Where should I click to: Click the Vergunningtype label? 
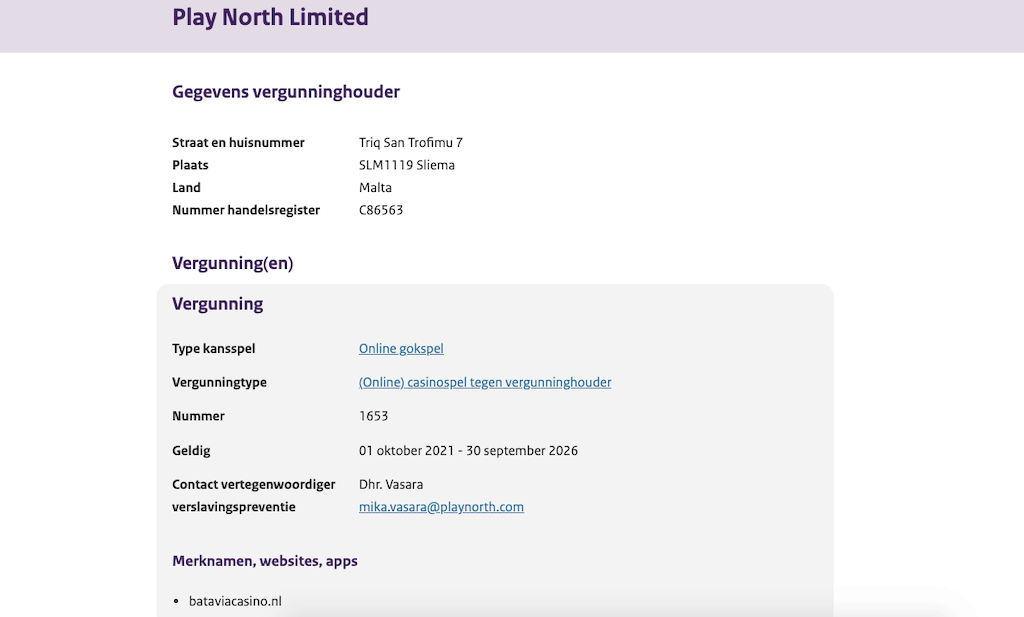219,383
